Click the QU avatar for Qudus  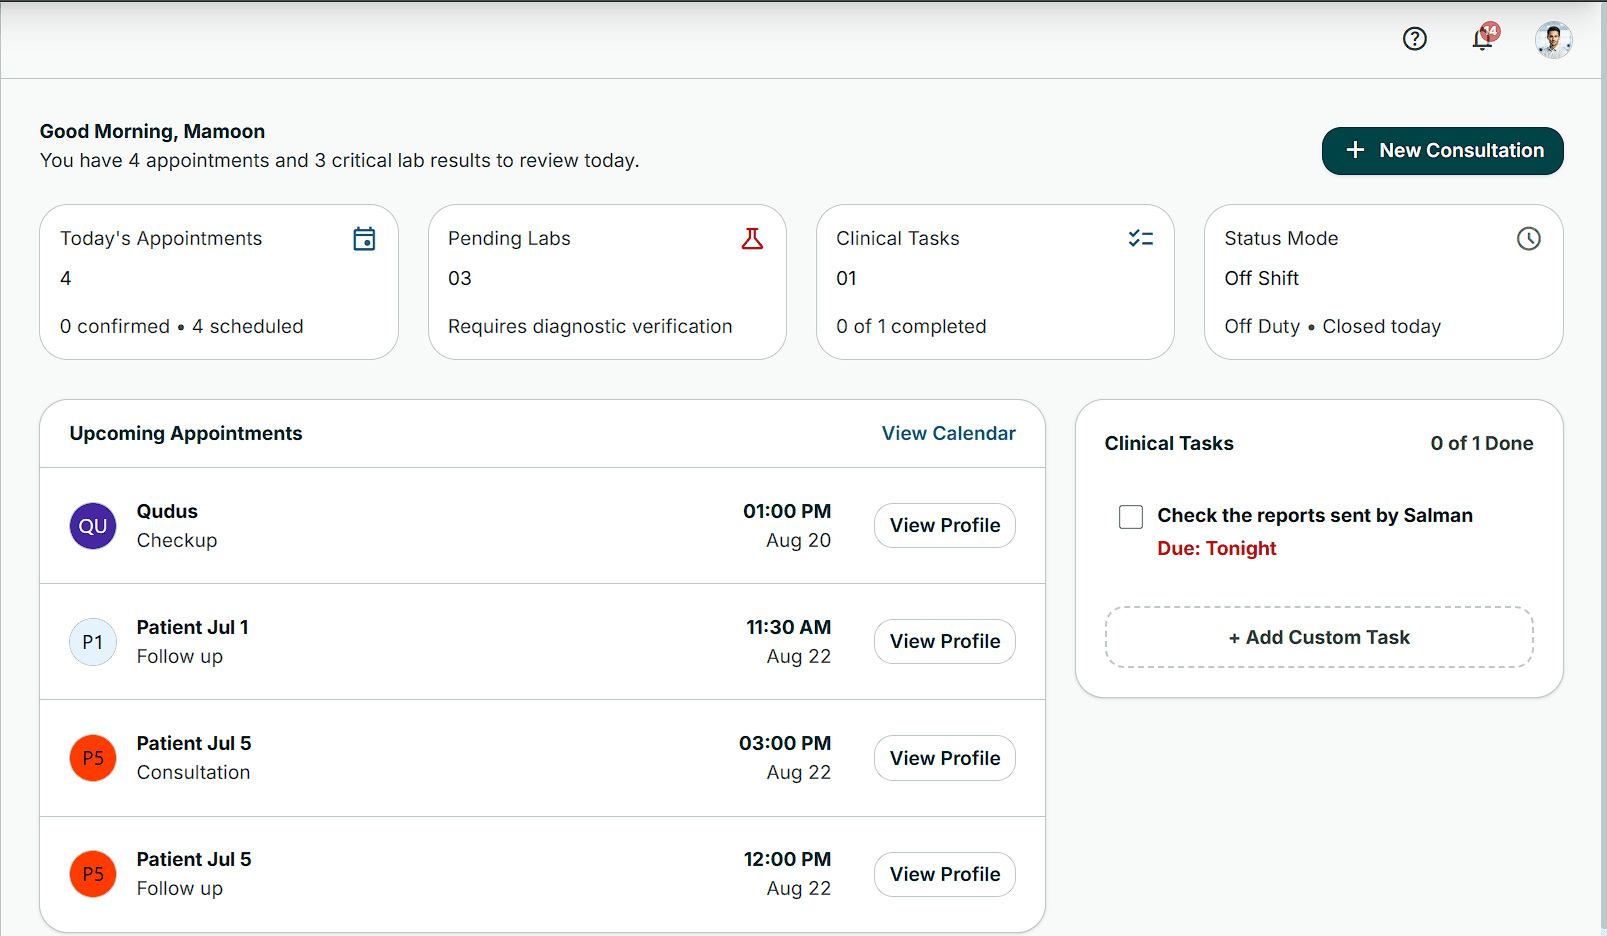tap(93, 526)
